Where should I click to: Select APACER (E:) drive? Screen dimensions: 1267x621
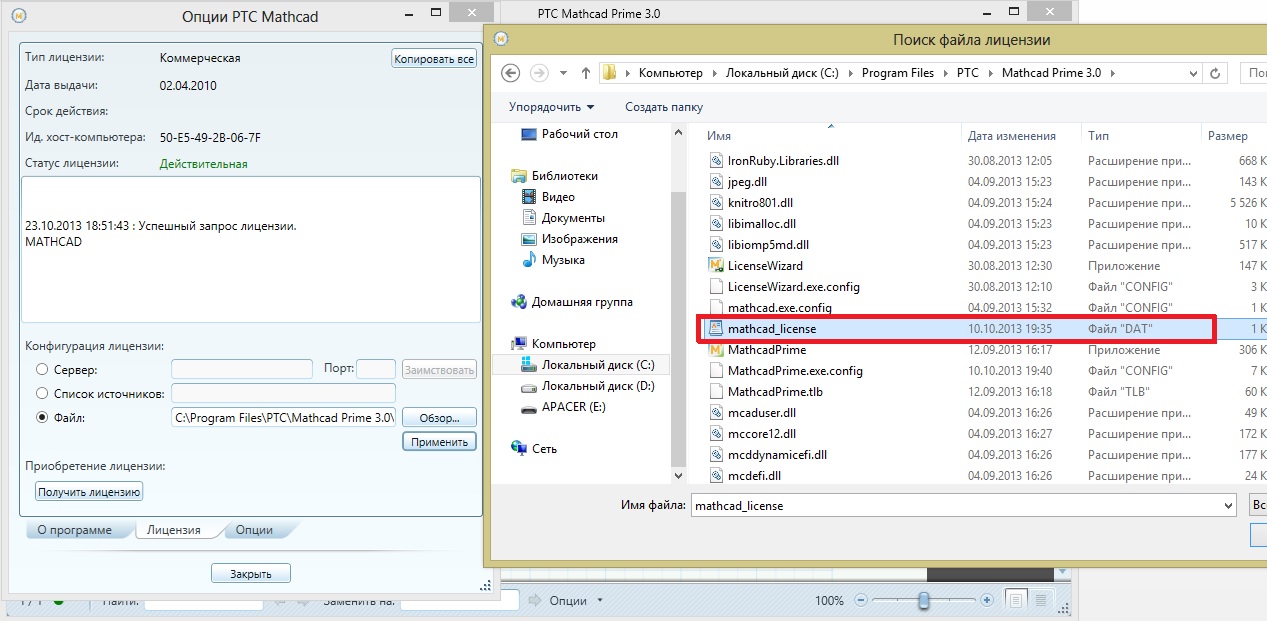pos(574,407)
